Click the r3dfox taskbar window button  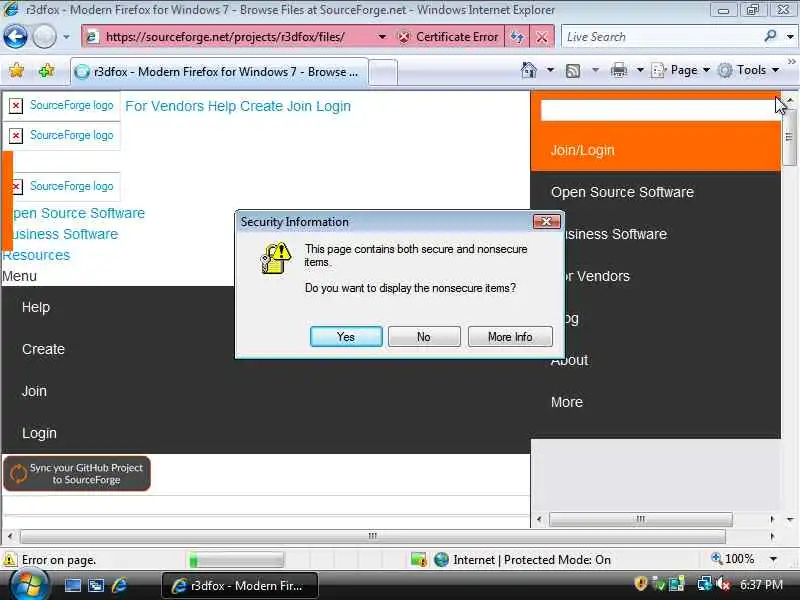240,586
